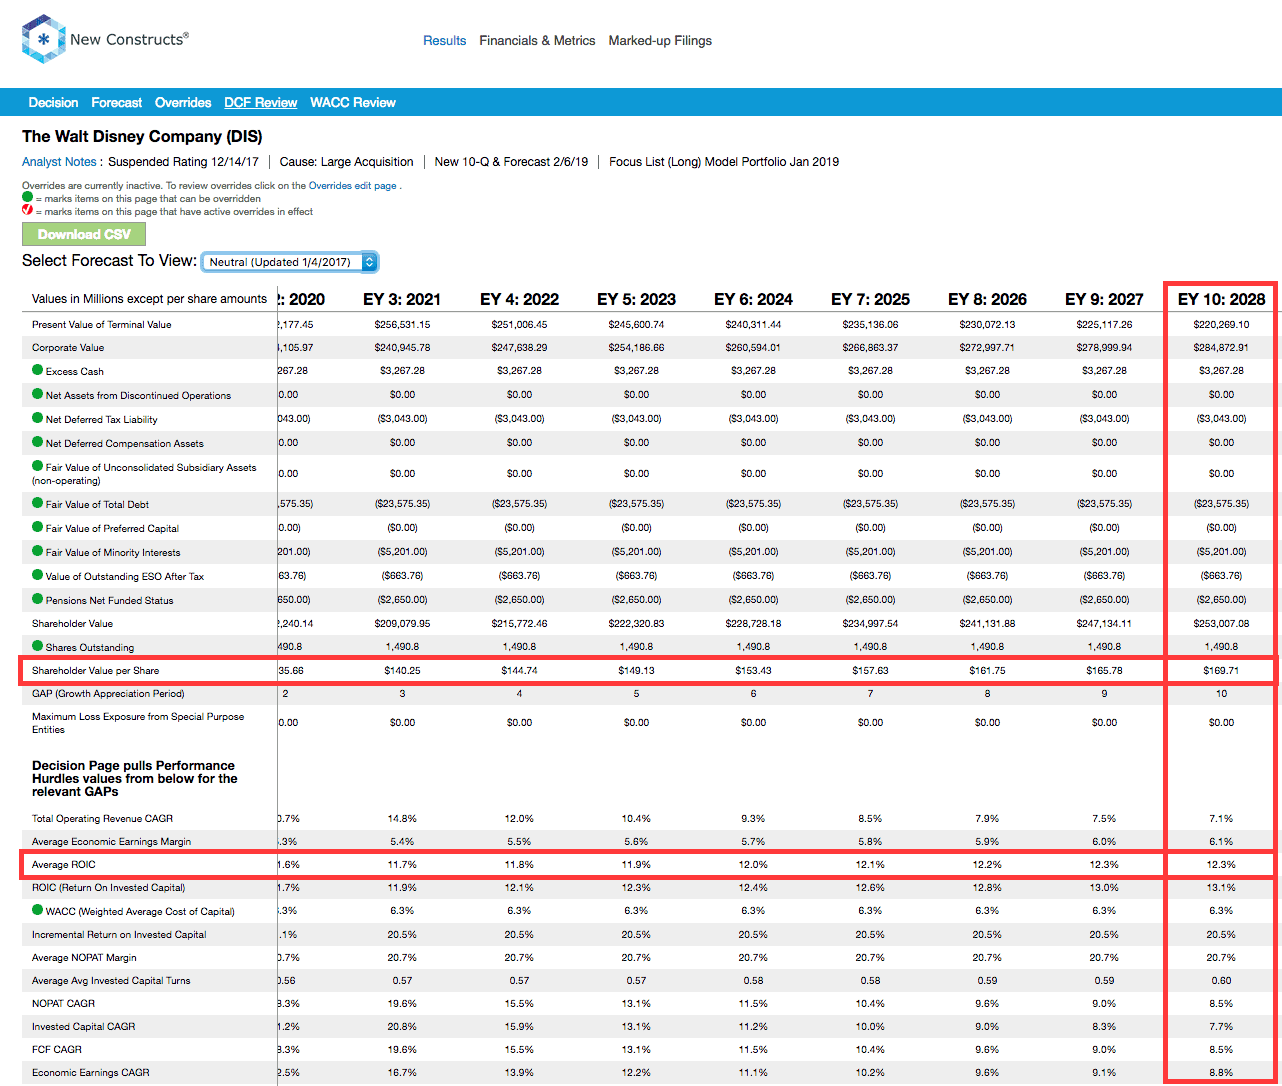
Task: Go to the Decision page
Action: (53, 102)
